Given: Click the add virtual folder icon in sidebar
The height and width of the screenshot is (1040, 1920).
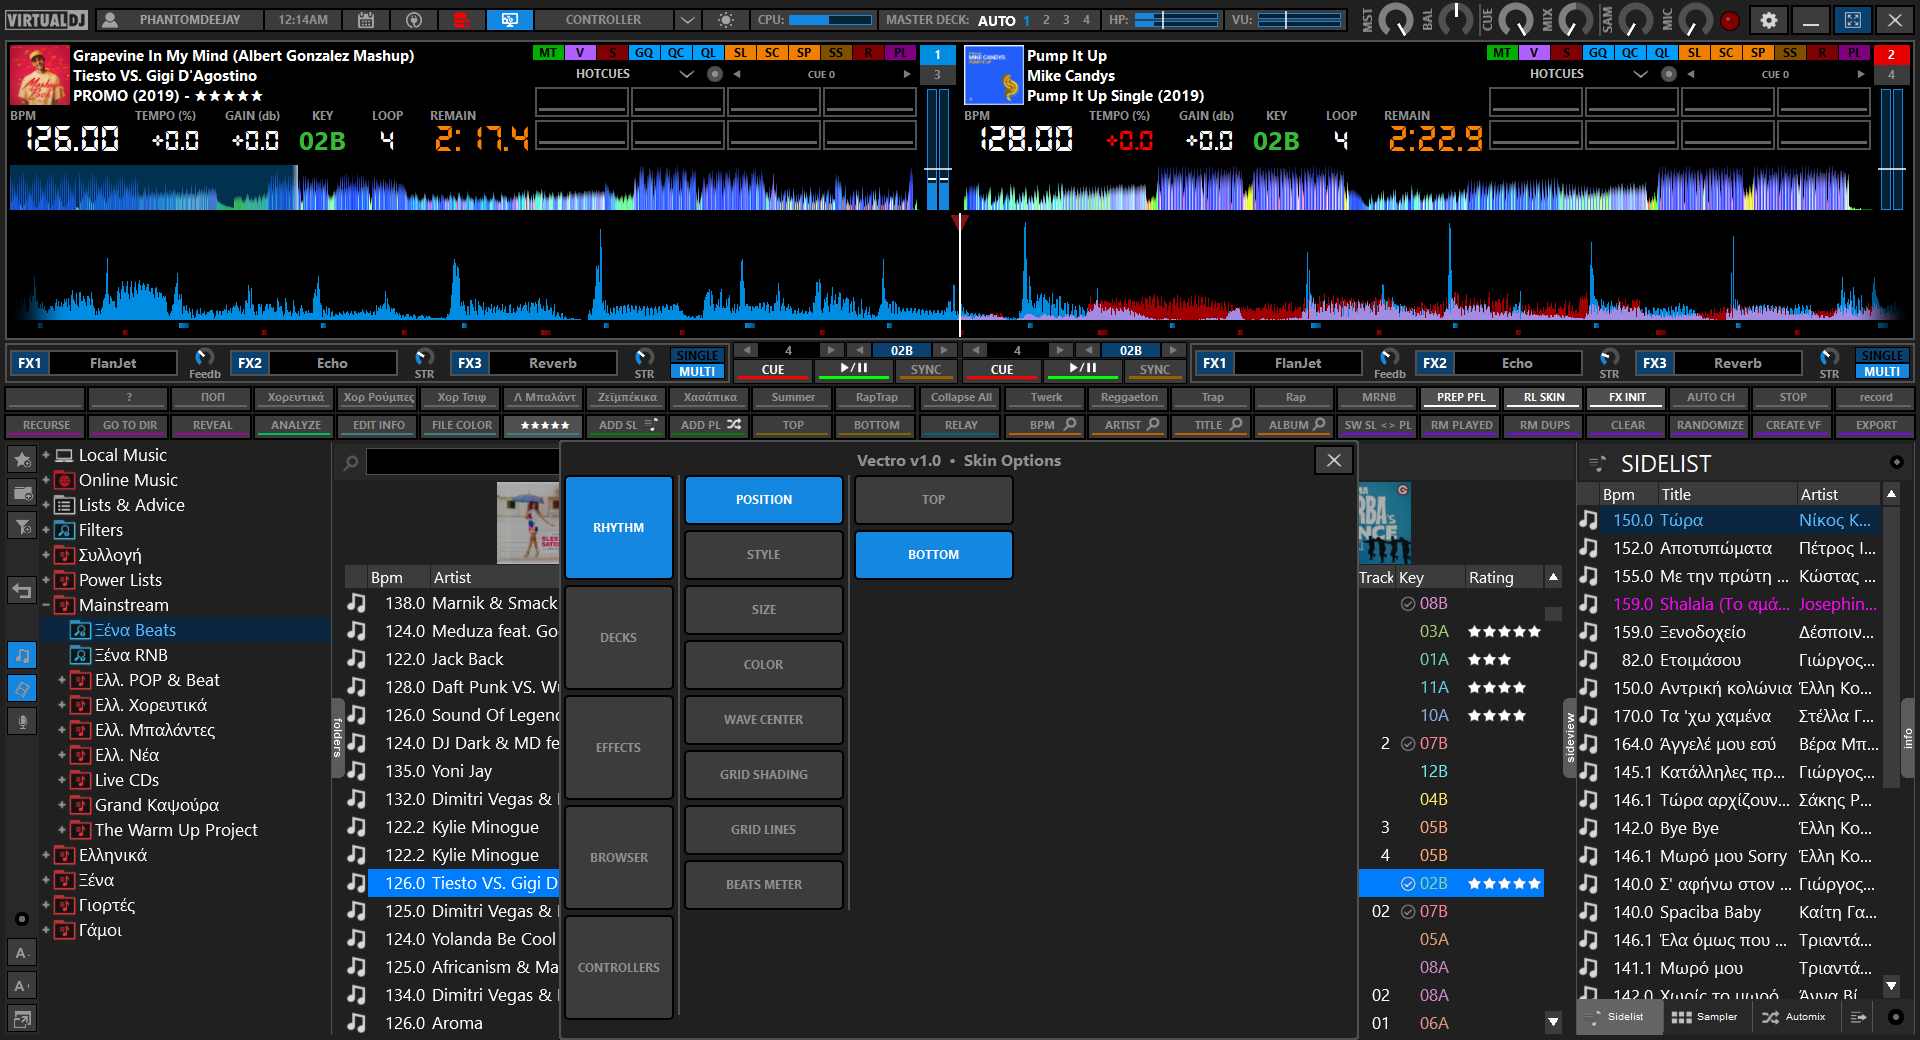Looking at the screenshot, I should coord(22,493).
